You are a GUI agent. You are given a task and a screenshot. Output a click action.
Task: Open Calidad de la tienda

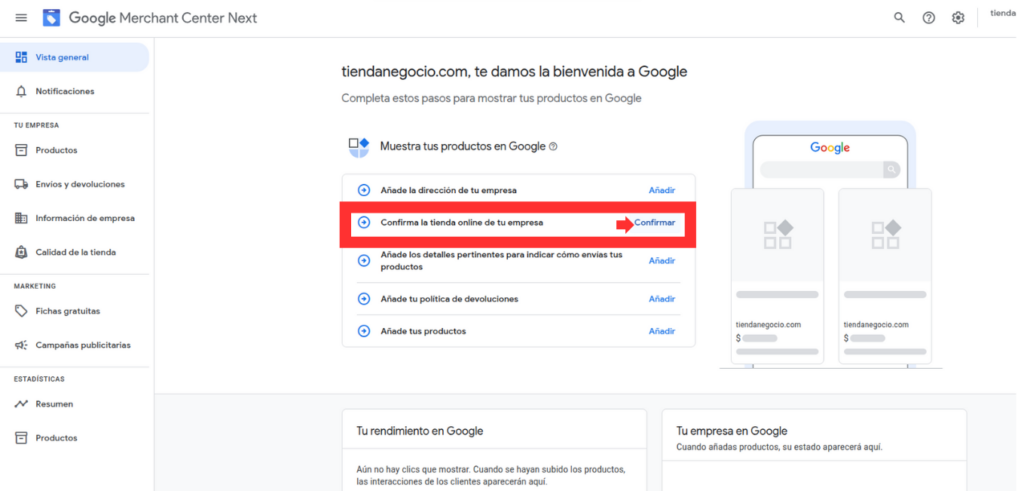tap(74, 252)
